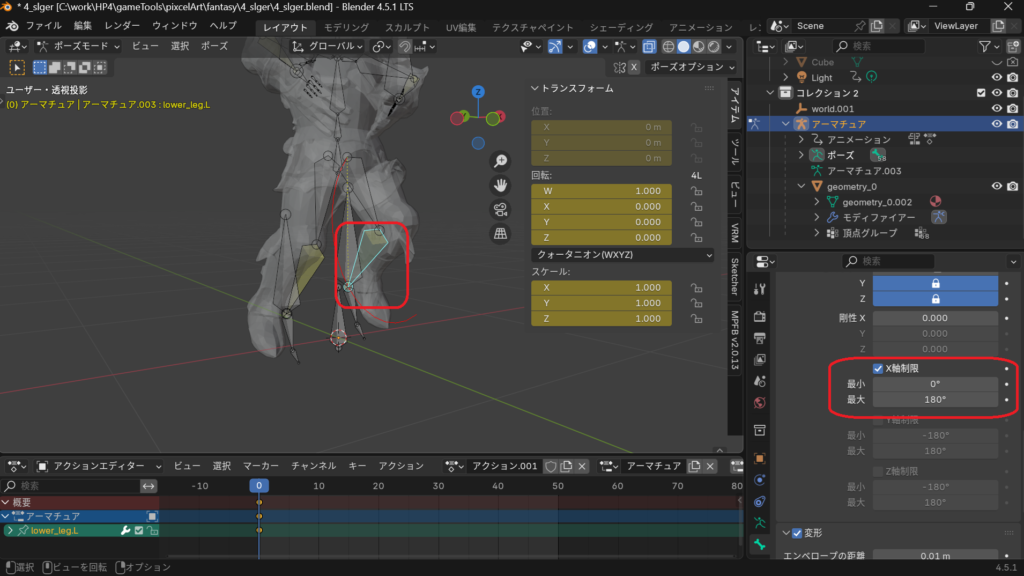Open the ポーズモード mode dropdown
Screen dimensions: 1024x576
(x=78, y=46)
